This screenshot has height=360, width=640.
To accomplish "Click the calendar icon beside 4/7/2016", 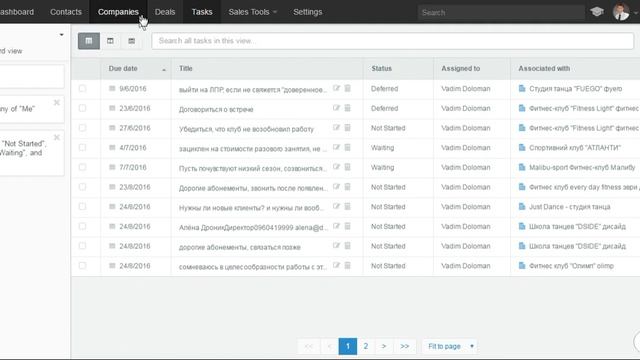I will pos(112,147).
